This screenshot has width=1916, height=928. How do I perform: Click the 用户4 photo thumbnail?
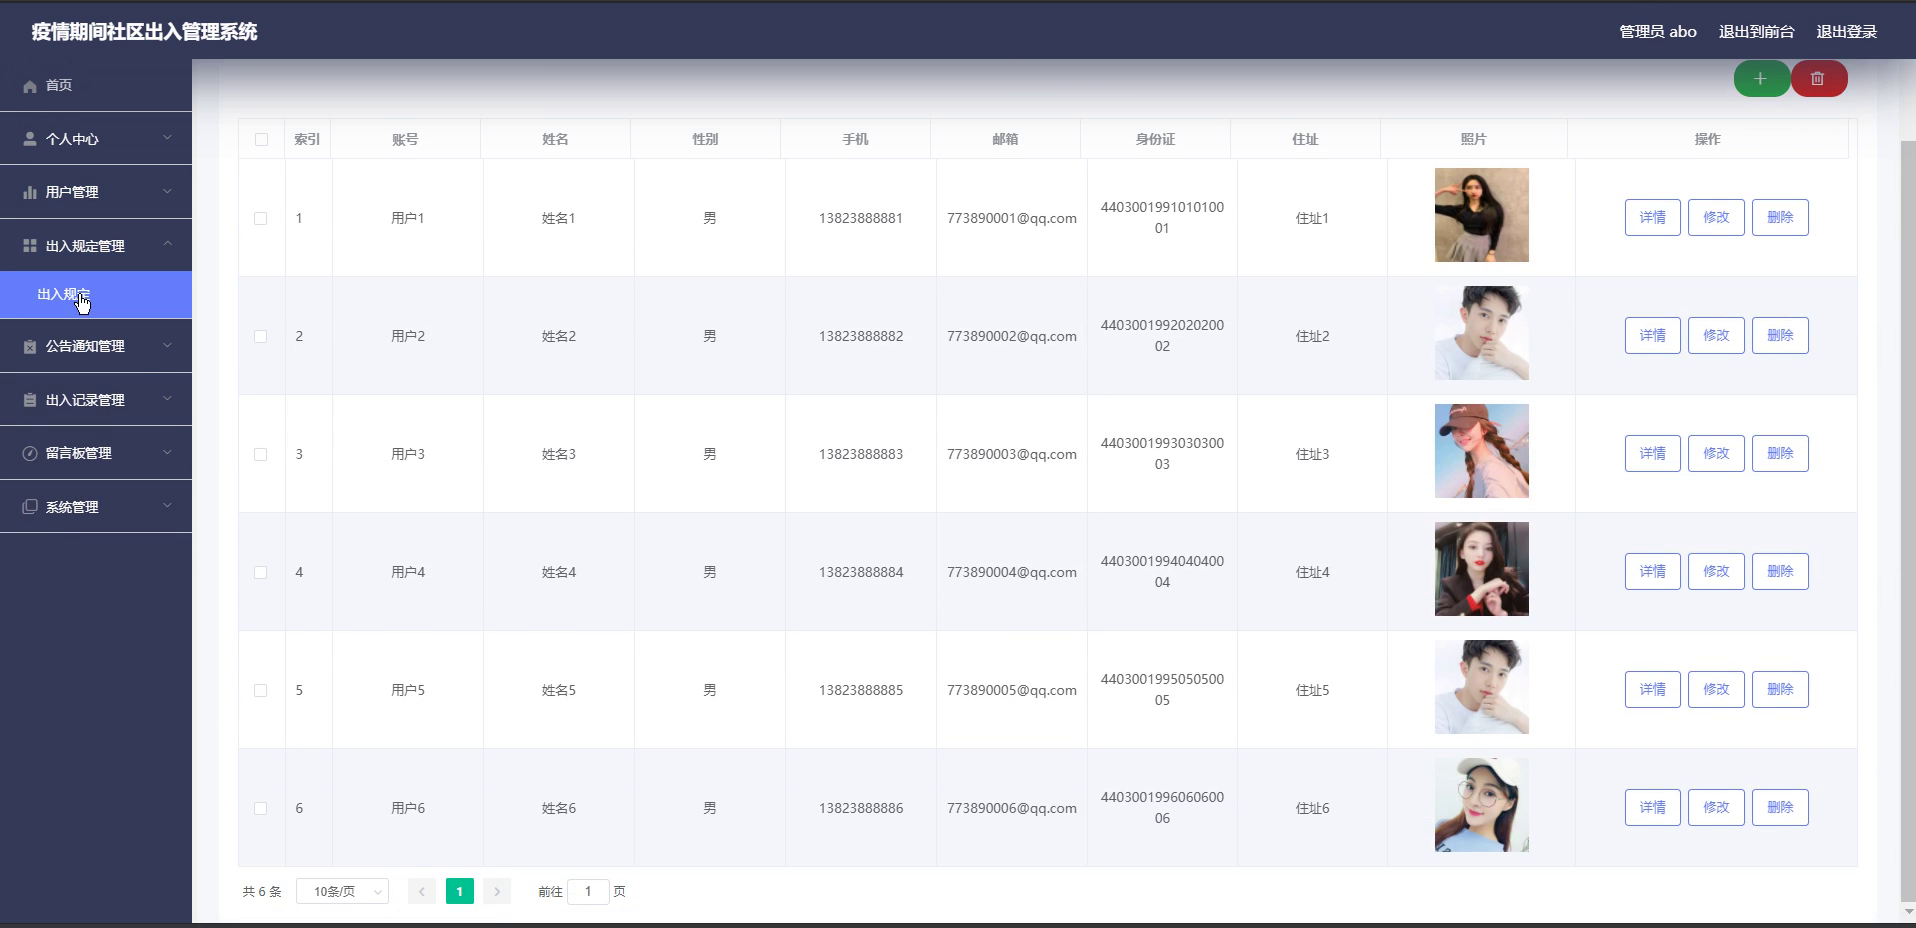click(1482, 569)
